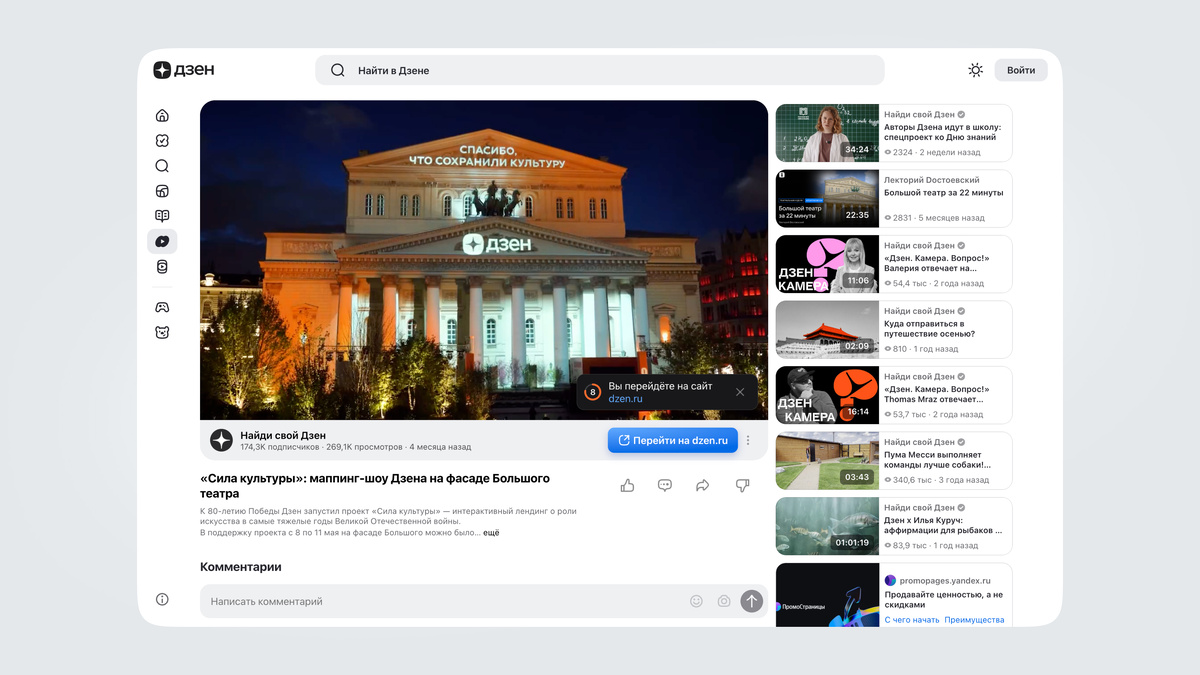Open the layout blocks sidebar icon
Viewport: 1200px width, 675px height.
pyautogui.click(x=162, y=191)
